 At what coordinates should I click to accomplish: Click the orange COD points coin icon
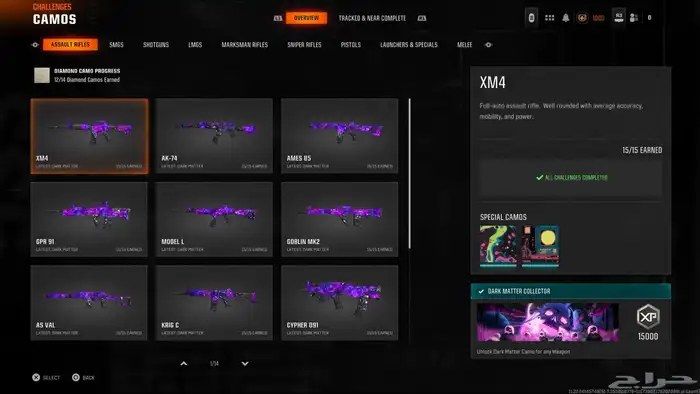tap(582, 18)
